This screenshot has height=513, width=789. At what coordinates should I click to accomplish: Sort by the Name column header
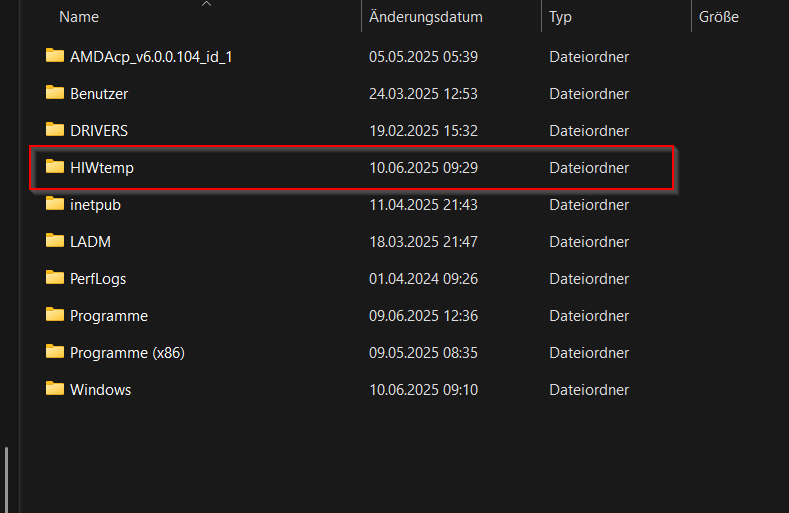pyautogui.click(x=80, y=17)
